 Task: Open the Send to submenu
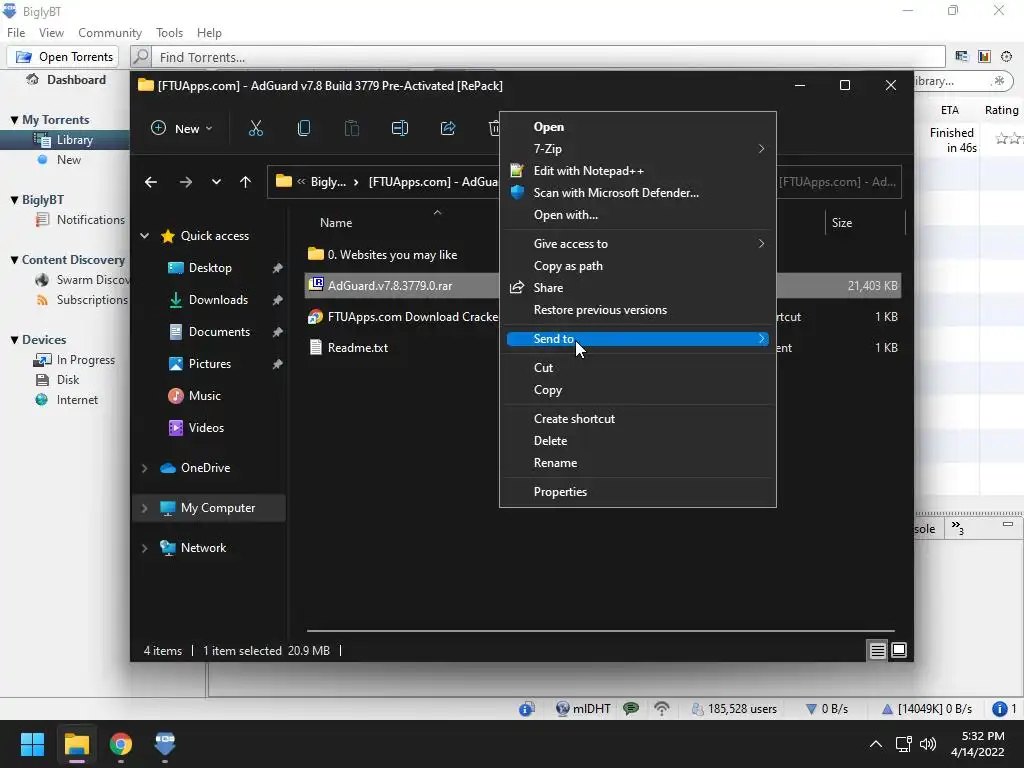[637, 339]
